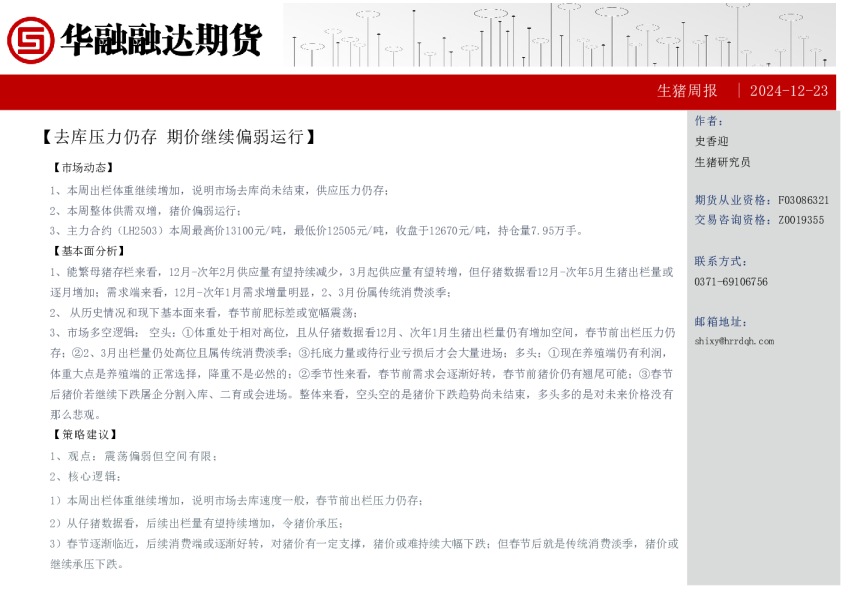842x595 pixels.
Task: Click the 邮箱地址 label in the sidebar
Action: click(721, 321)
